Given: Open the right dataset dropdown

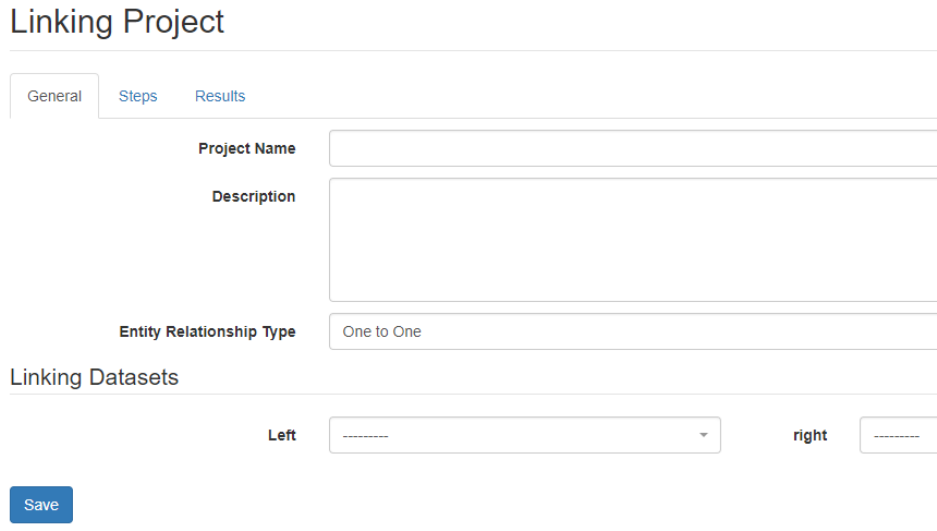Looking at the screenshot, I should click(x=897, y=435).
